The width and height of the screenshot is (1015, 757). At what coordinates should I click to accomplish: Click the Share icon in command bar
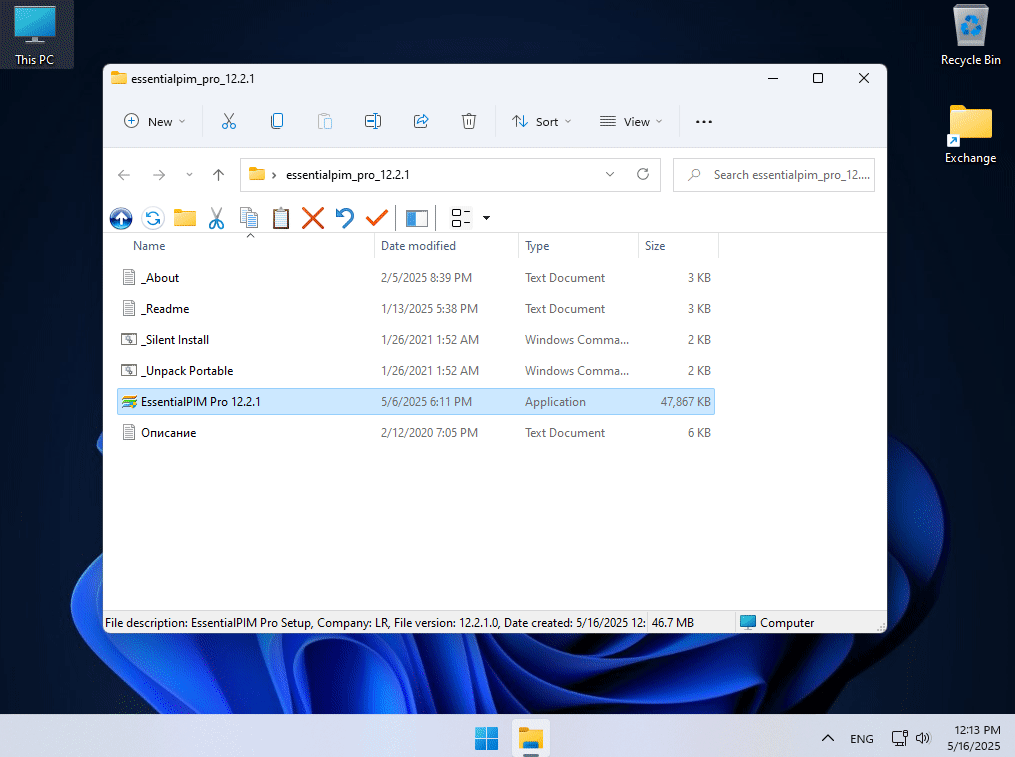point(421,121)
